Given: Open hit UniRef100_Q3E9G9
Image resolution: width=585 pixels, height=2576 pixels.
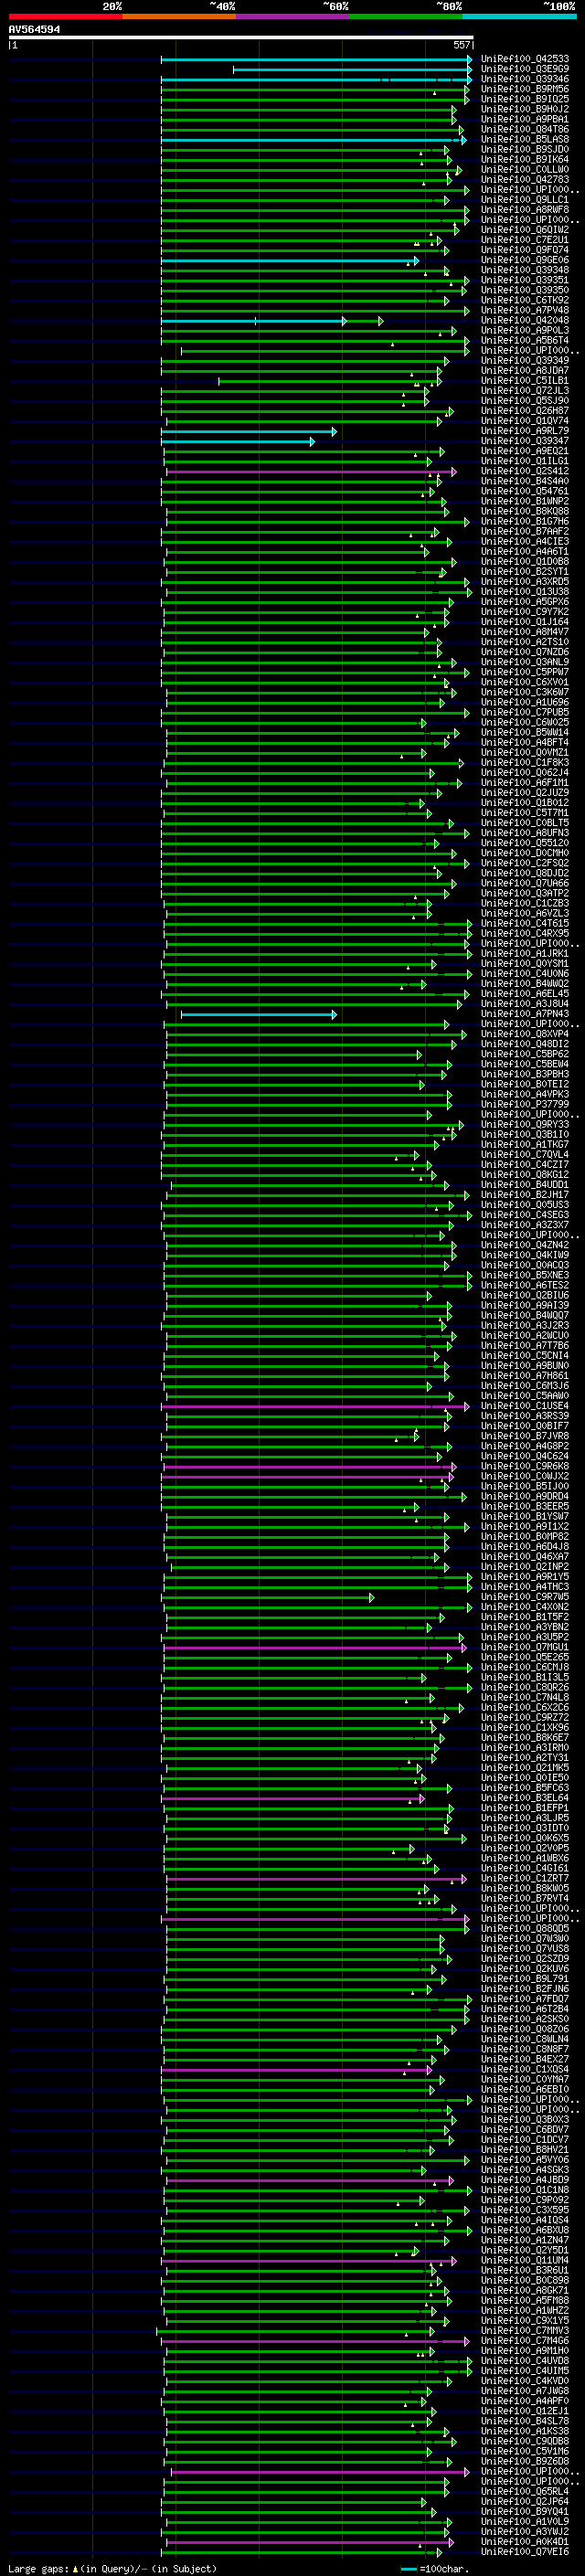Looking at the screenshot, I should coord(525,69).
